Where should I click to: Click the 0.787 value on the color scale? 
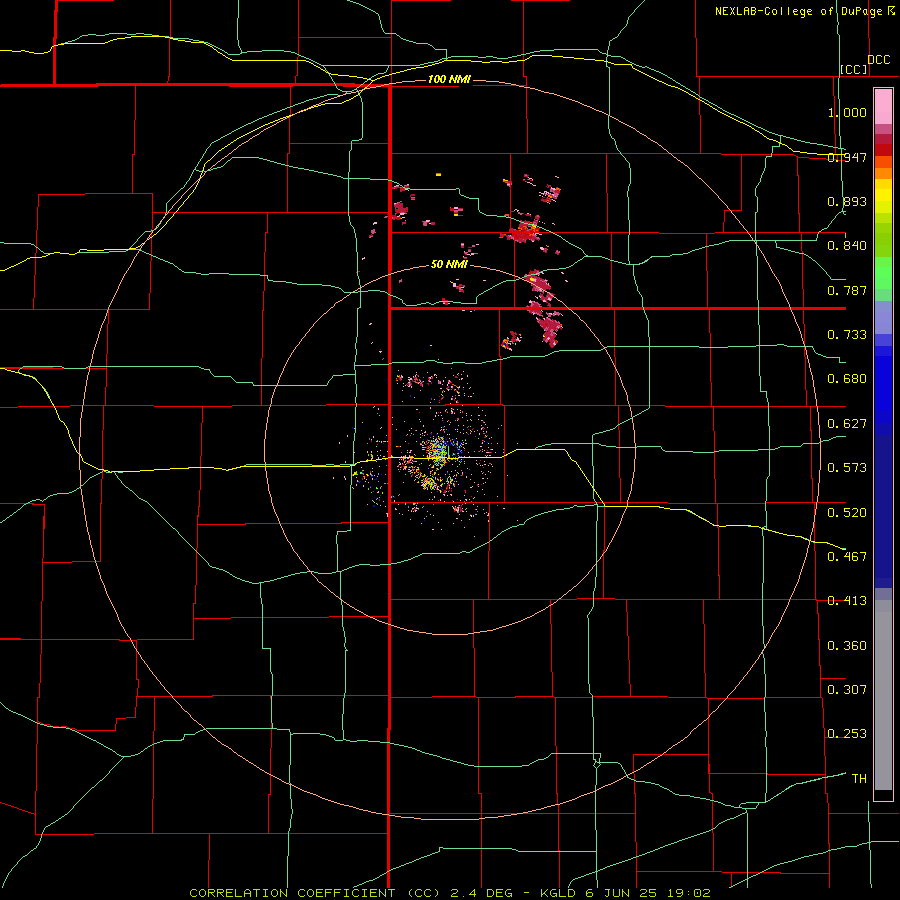pos(847,290)
